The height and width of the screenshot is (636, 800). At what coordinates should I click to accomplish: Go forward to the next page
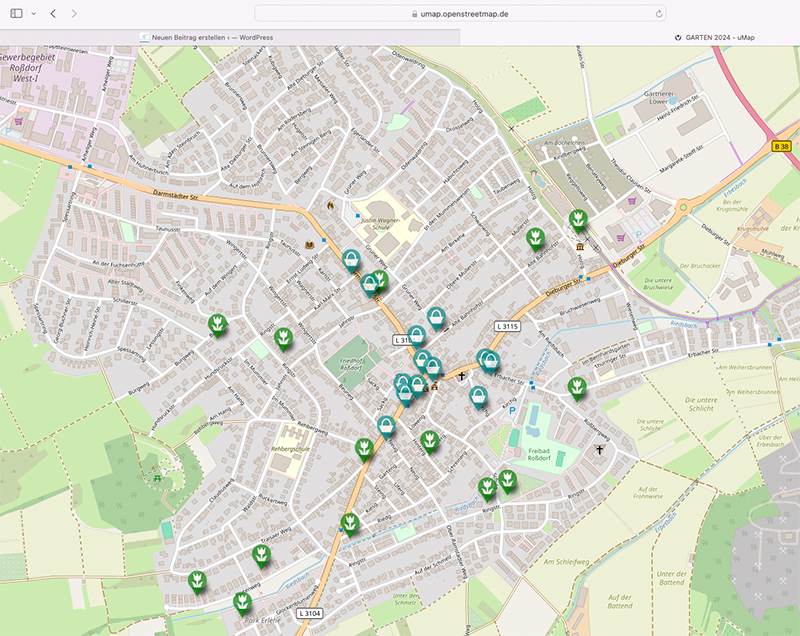pyautogui.click(x=74, y=14)
